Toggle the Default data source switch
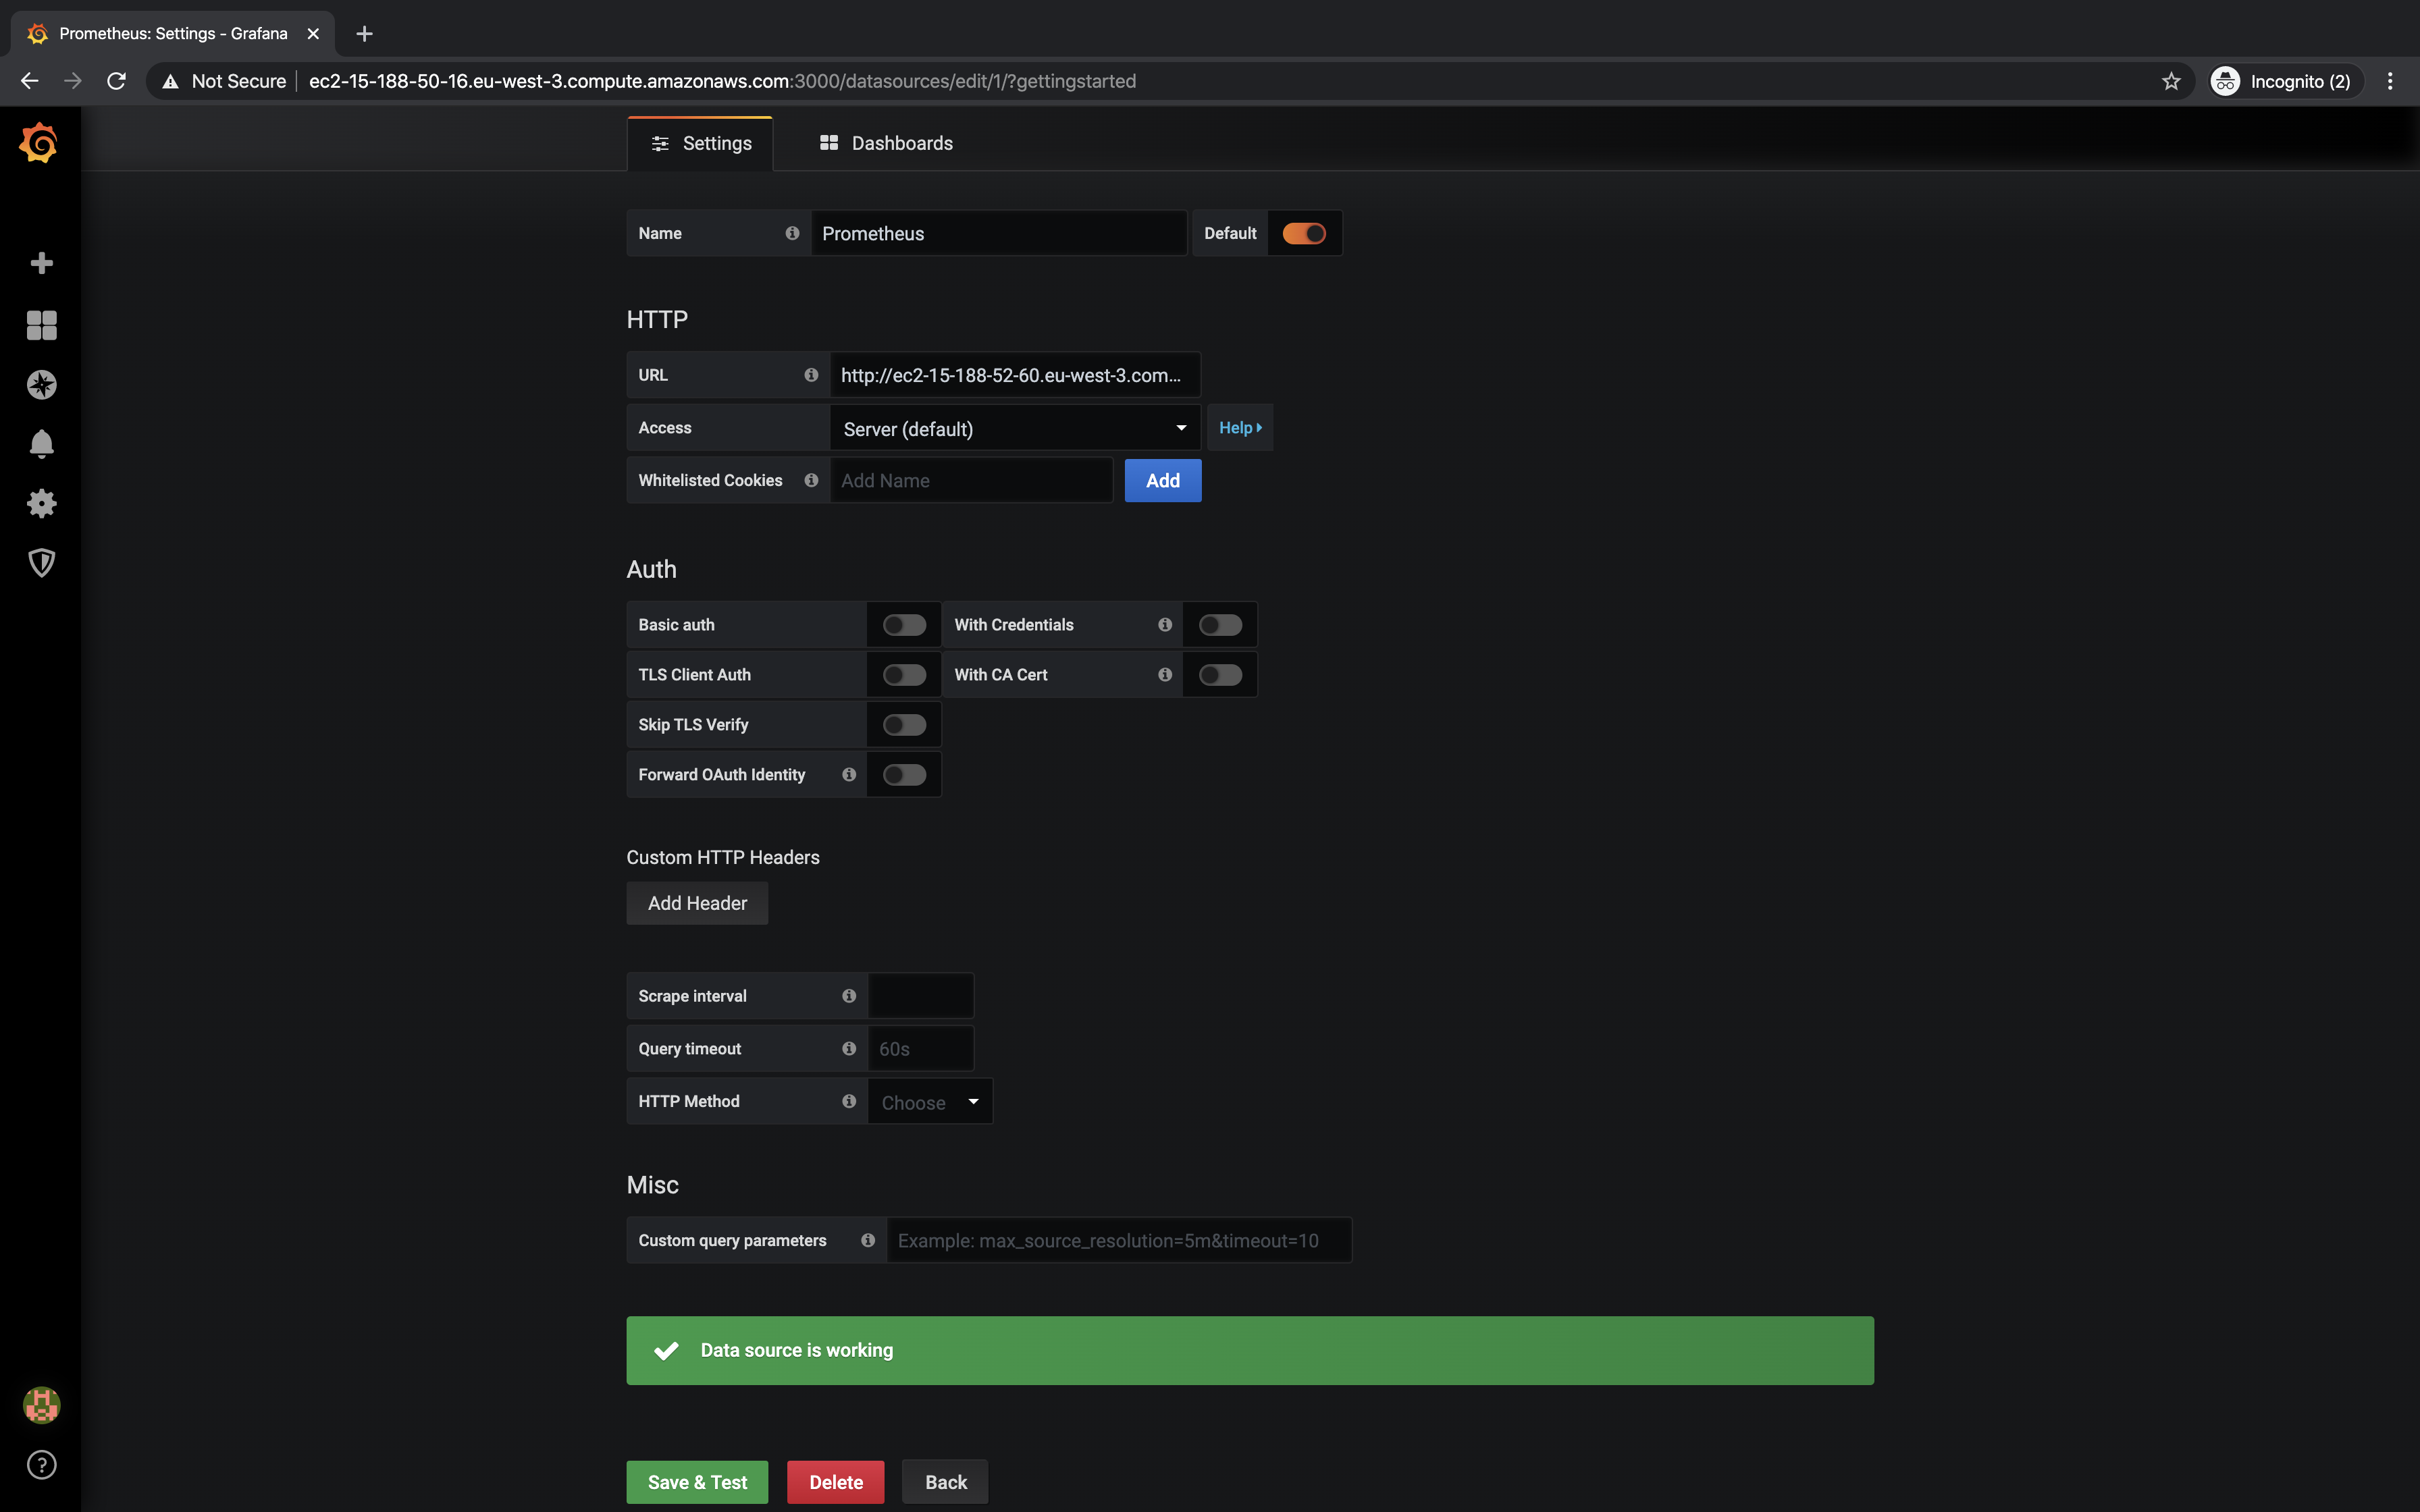 click(x=1305, y=232)
